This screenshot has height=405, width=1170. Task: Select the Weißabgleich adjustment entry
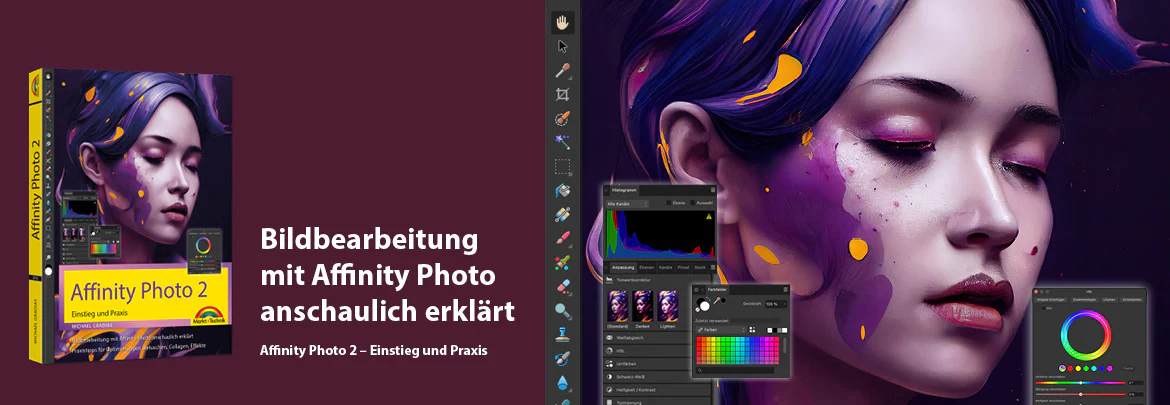tap(657, 338)
